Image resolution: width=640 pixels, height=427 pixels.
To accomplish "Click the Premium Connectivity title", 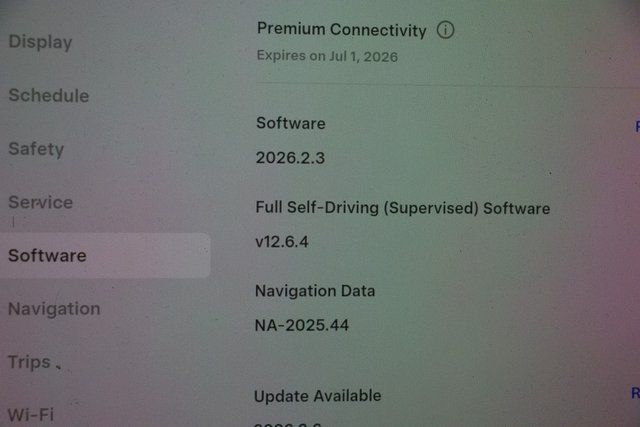I will pyautogui.click(x=342, y=29).
